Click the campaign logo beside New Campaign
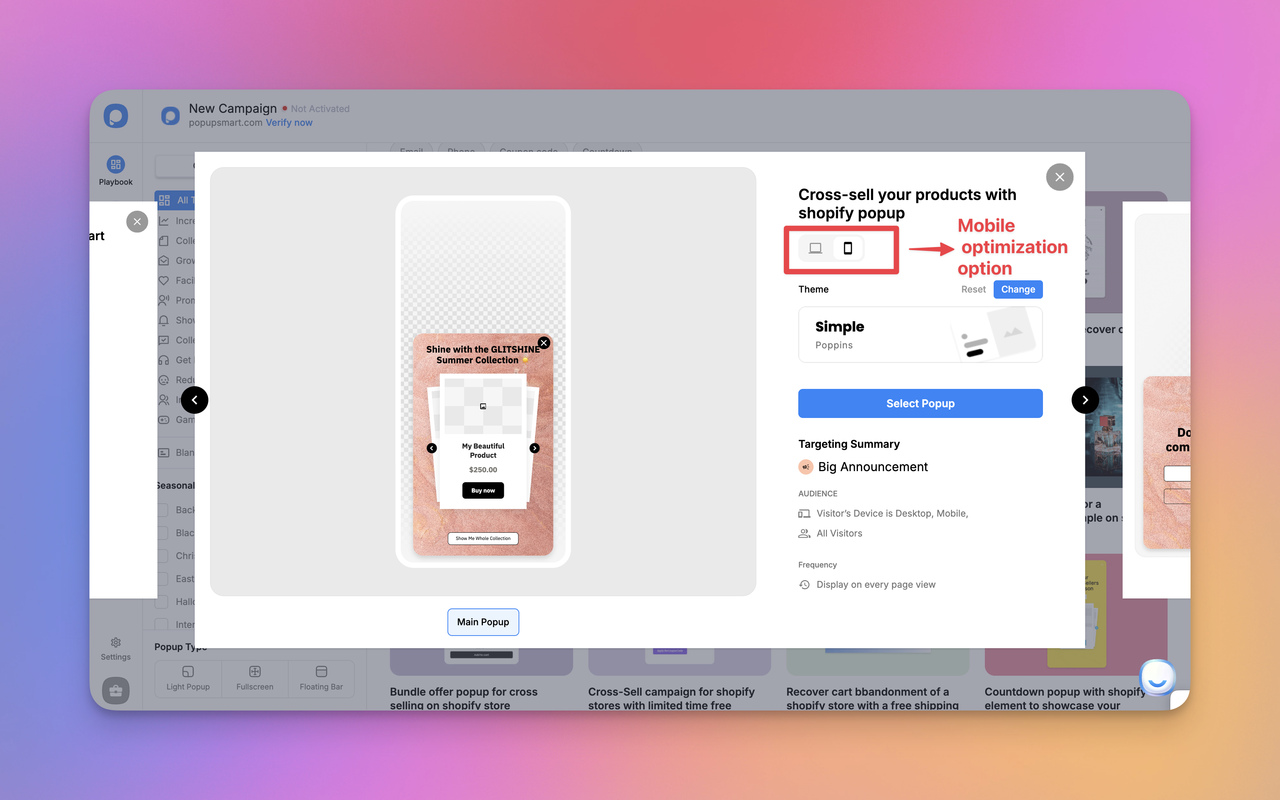Screen dimensions: 1280x800 tap(171, 116)
